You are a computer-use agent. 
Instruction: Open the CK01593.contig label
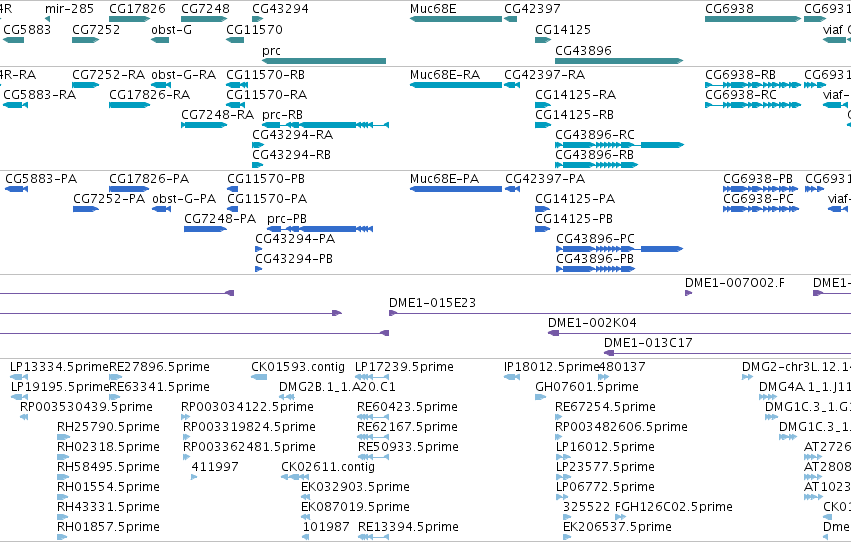[x=298, y=367]
